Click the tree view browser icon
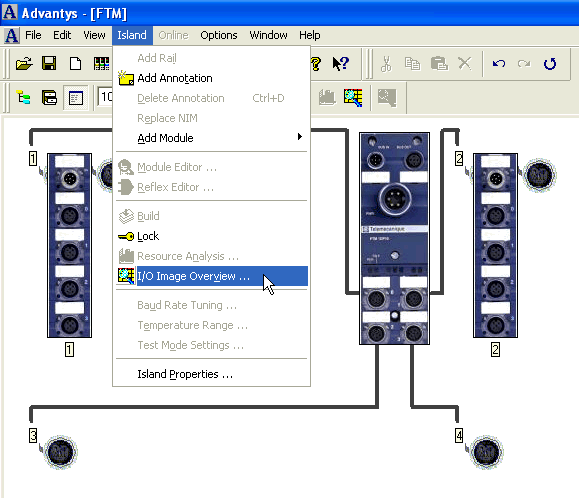 pyautogui.click(x=24, y=98)
